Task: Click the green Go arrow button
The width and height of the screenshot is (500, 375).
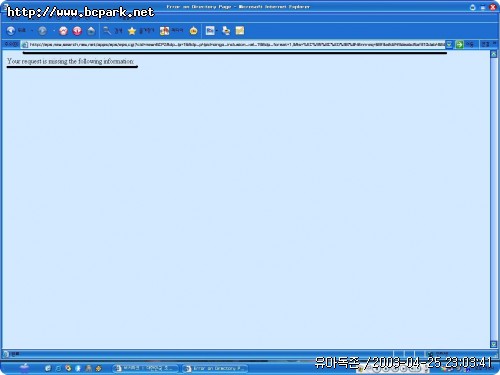Action: tap(459, 44)
